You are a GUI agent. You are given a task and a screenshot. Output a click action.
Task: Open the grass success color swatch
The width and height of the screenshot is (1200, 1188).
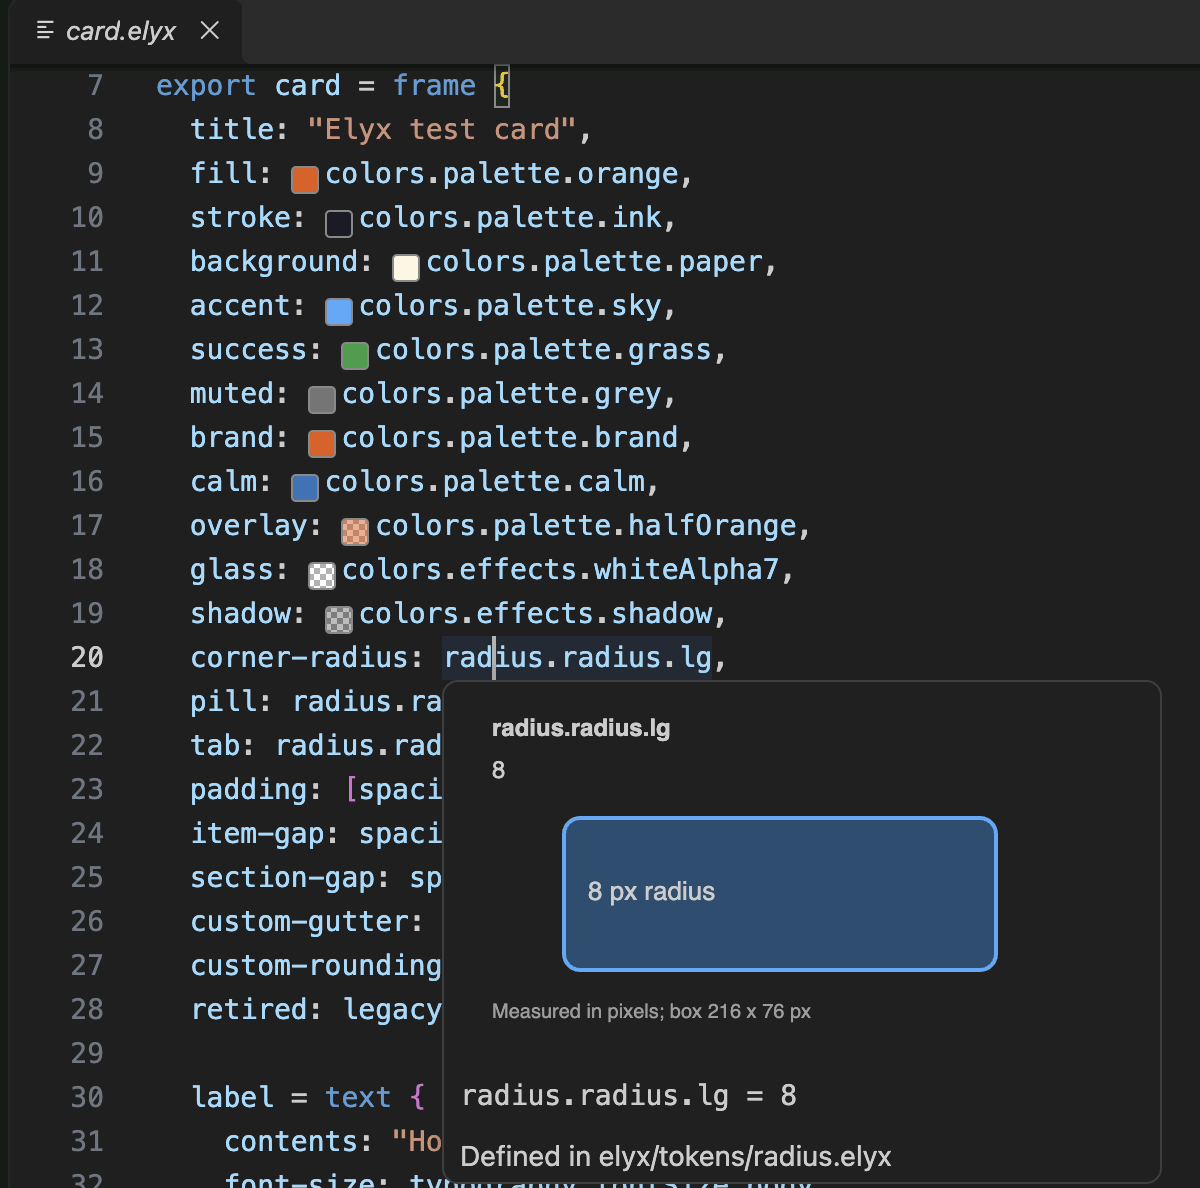click(x=355, y=355)
